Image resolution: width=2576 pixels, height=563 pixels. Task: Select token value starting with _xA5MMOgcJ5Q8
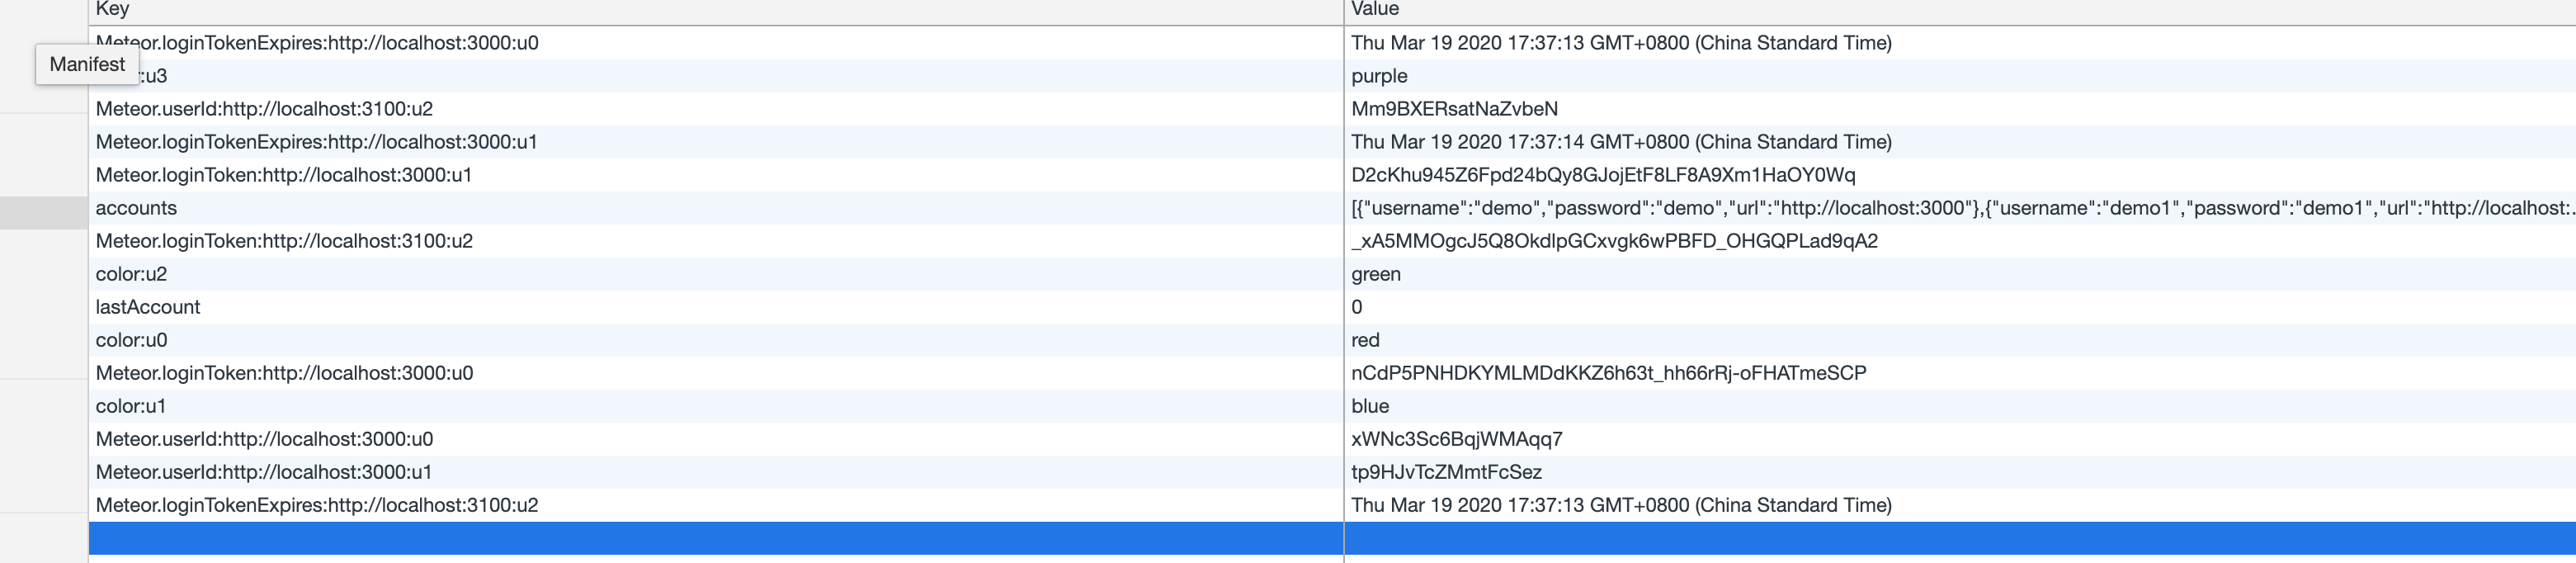[1614, 241]
